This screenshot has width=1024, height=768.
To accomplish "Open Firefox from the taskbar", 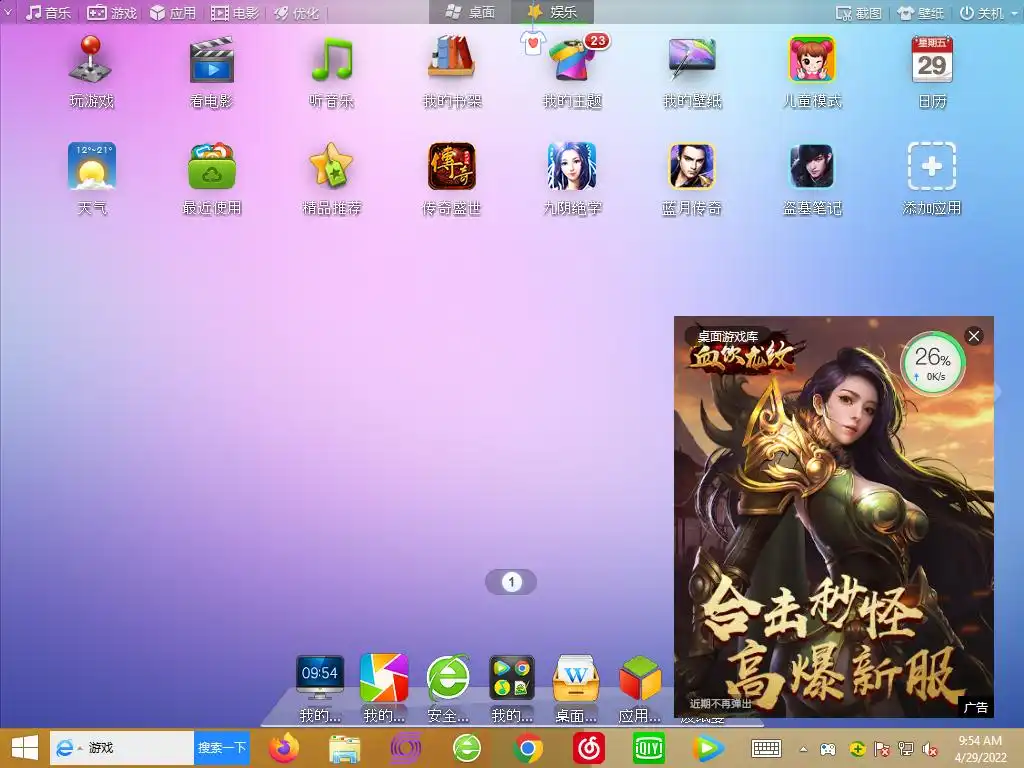I will pos(283,748).
